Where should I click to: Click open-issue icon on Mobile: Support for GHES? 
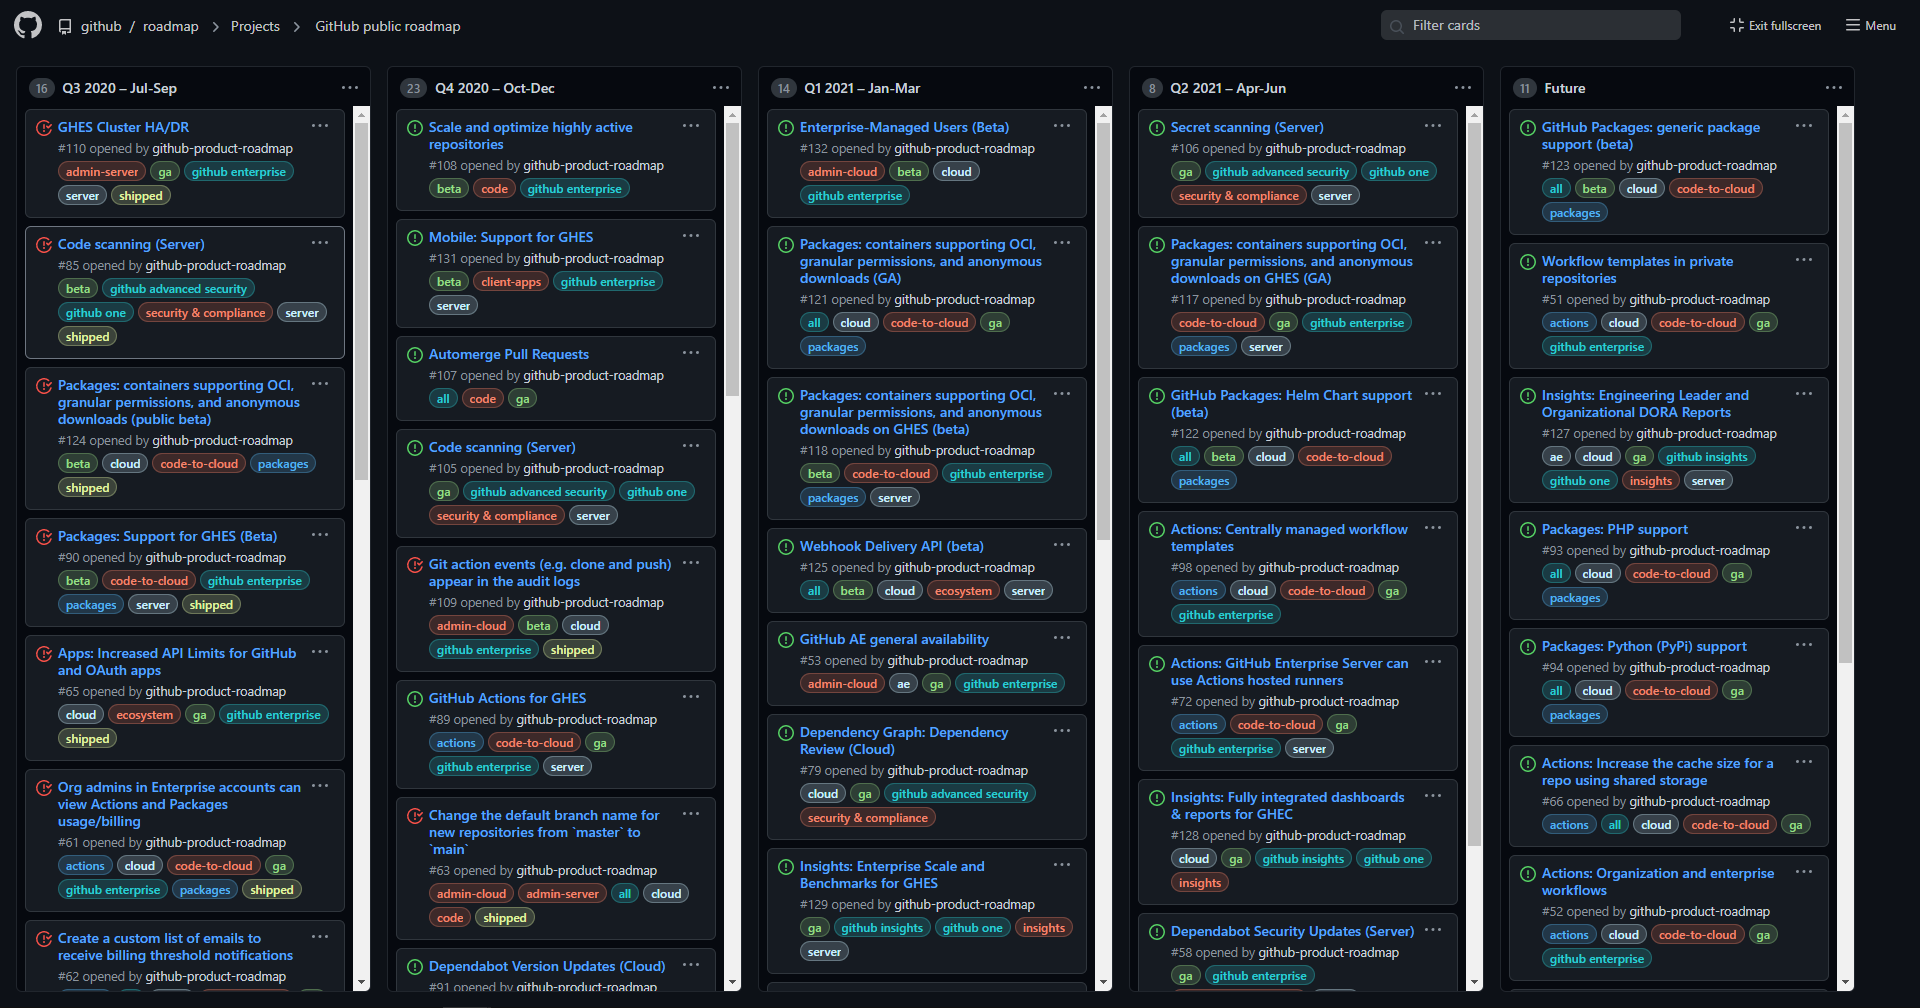[x=415, y=238]
